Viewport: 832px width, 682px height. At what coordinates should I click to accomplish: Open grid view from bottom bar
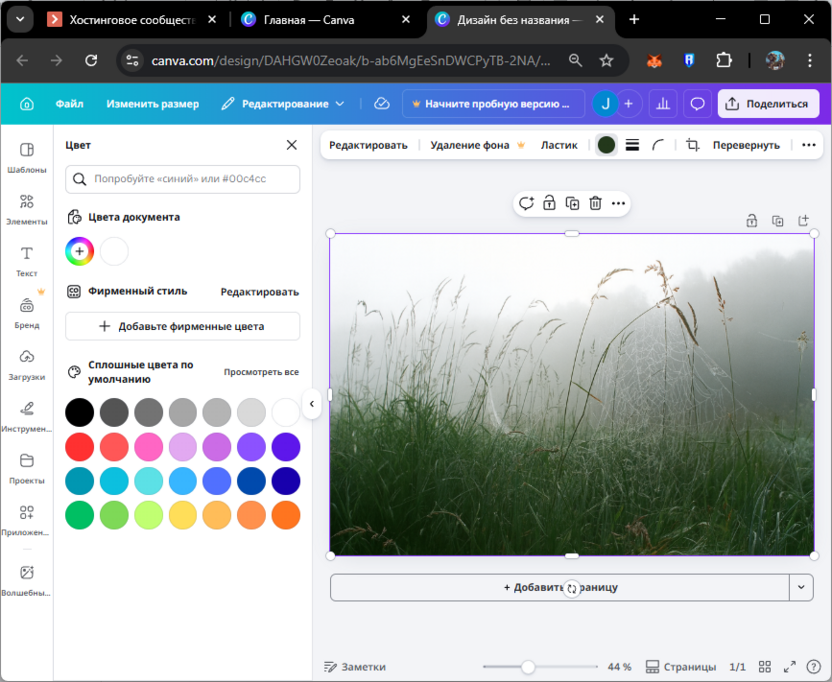pos(765,667)
